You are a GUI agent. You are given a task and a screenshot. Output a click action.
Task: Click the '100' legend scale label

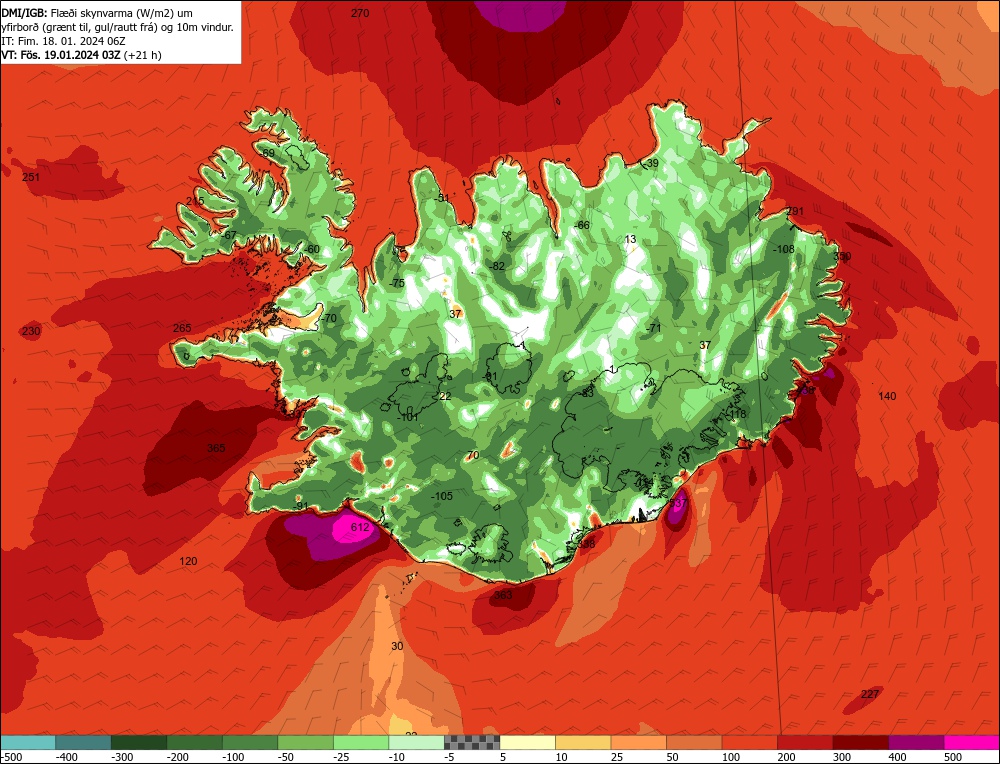(x=731, y=757)
